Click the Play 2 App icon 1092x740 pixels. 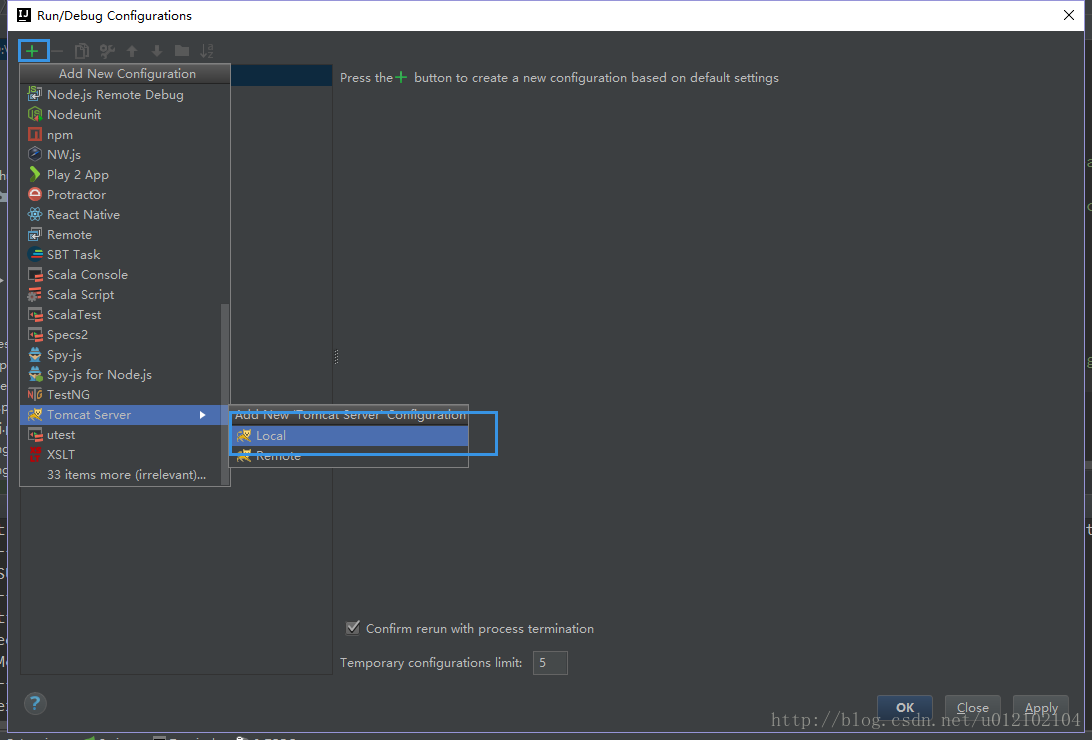(35, 174)
